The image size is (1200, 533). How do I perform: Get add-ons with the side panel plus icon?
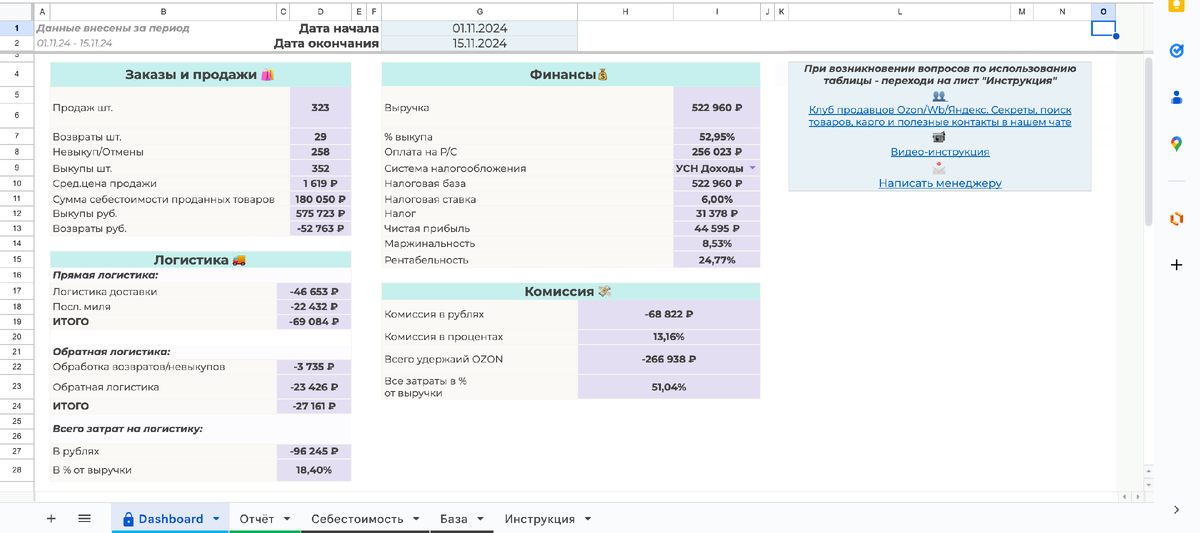click(1176, 265)
